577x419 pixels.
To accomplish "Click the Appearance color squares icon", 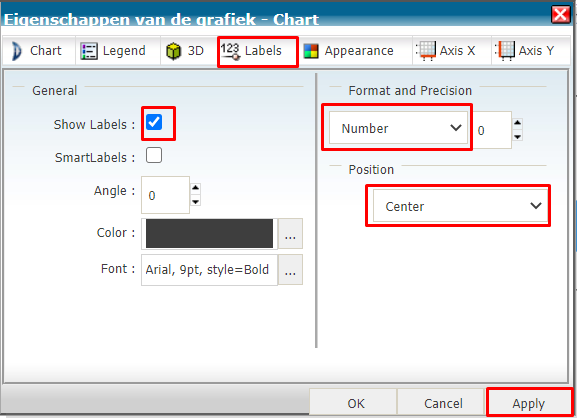I will (311, 51).
